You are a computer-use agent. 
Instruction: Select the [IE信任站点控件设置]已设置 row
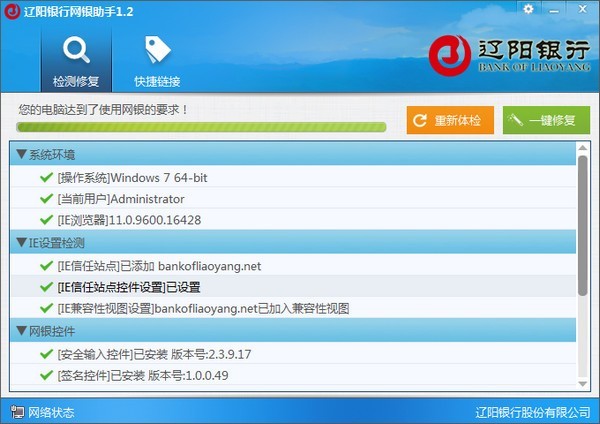pos(293,287)
